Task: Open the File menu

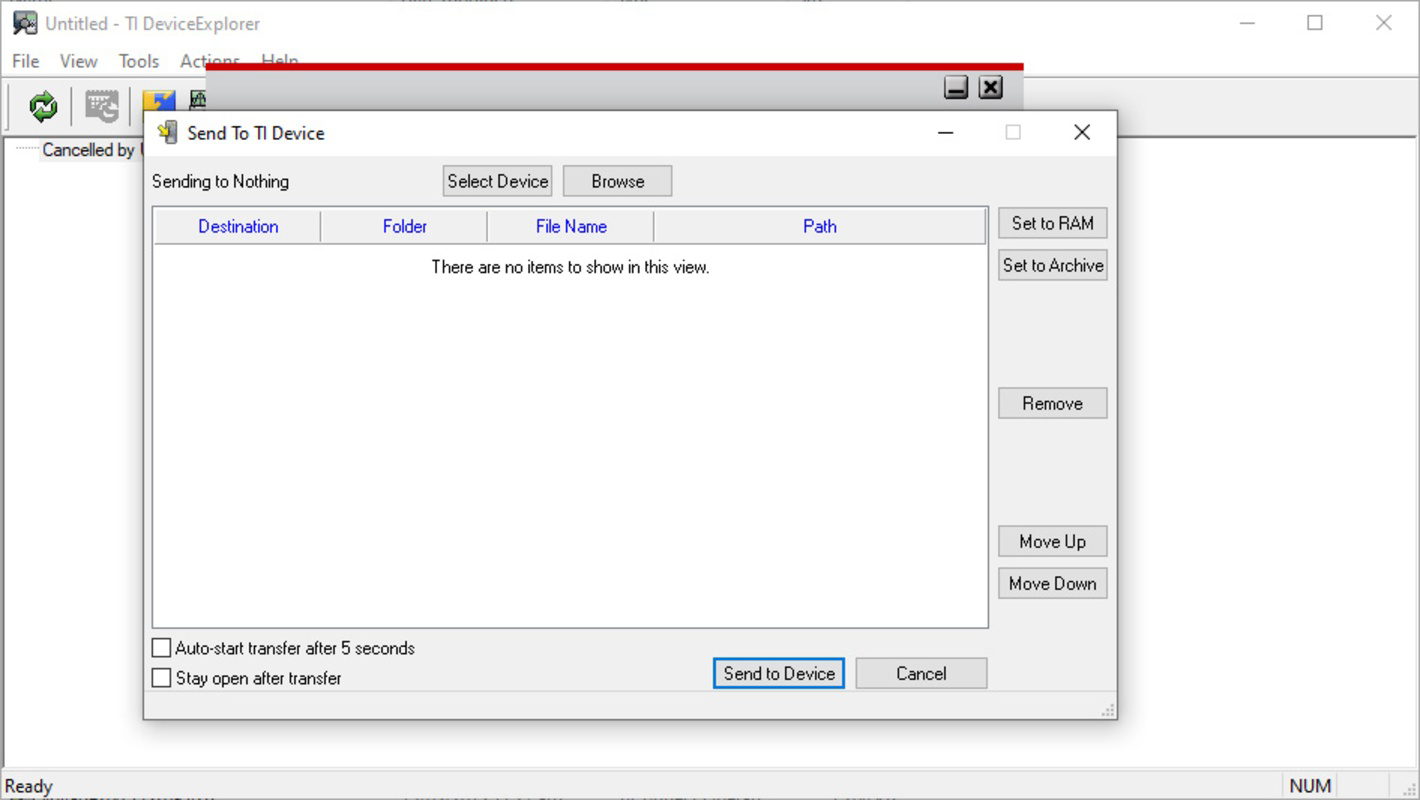Action: [26, 61]
